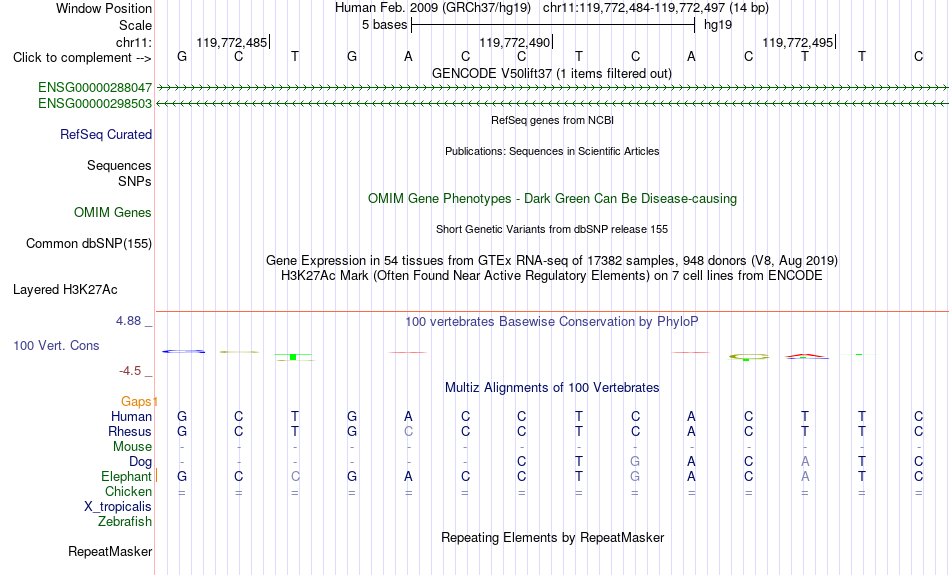
Task: Click the grayed A base in Dog row
Action: 805,462
